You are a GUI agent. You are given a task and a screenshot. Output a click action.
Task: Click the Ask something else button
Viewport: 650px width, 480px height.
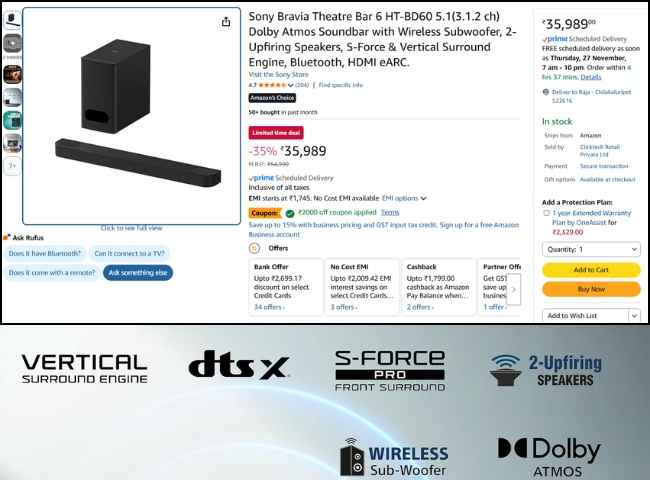tap(138, 273)
